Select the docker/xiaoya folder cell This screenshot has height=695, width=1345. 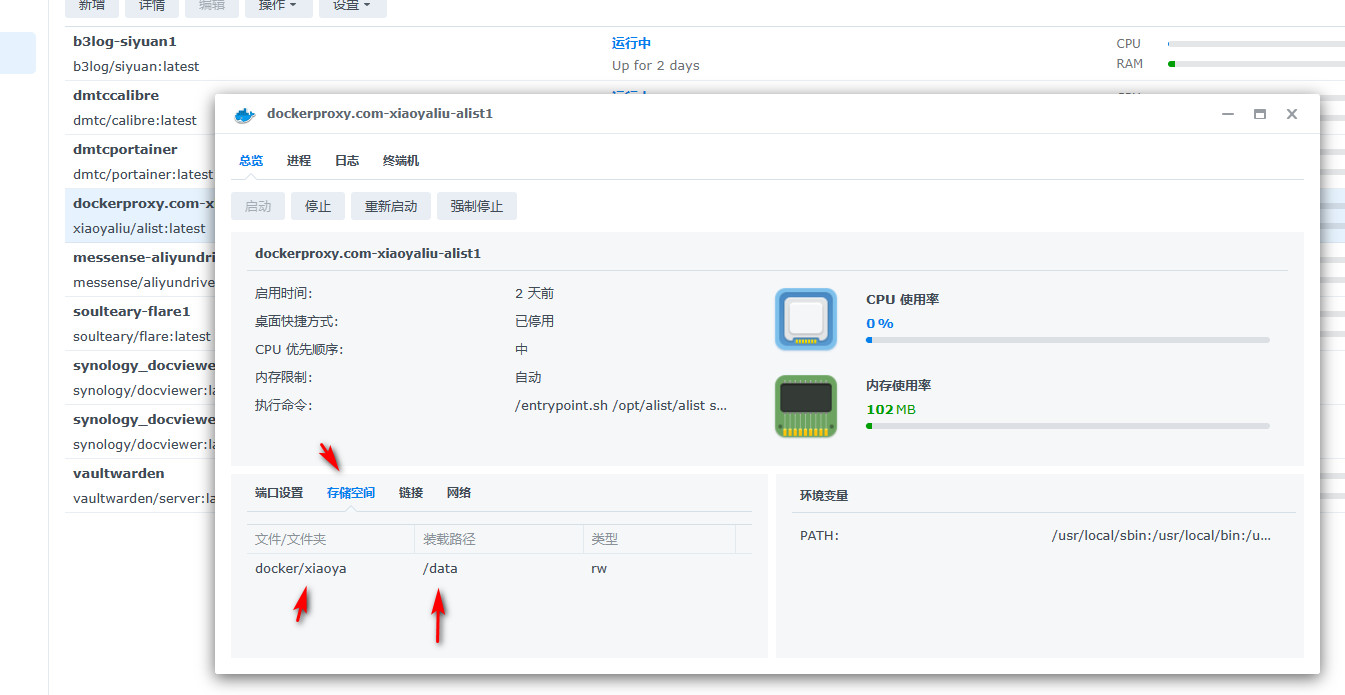301,568
